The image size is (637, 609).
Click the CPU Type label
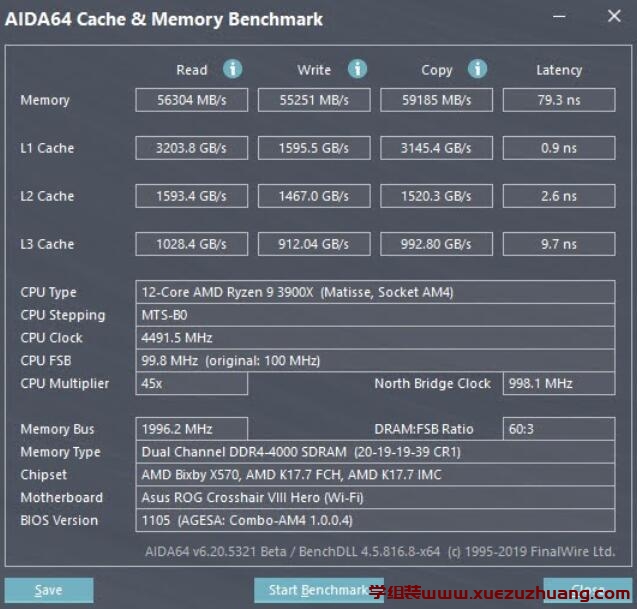click(48, 293)
